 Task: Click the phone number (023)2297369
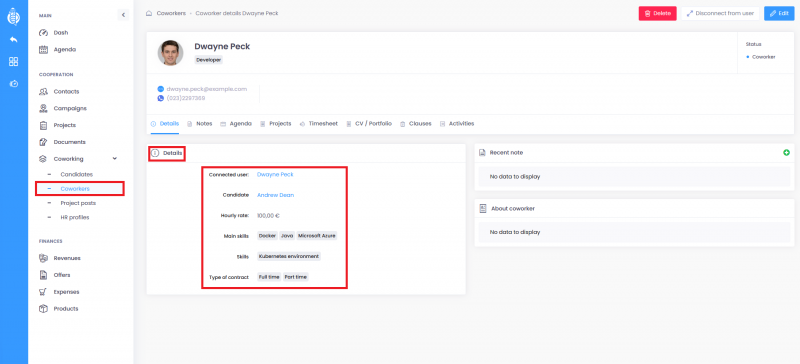186,98
